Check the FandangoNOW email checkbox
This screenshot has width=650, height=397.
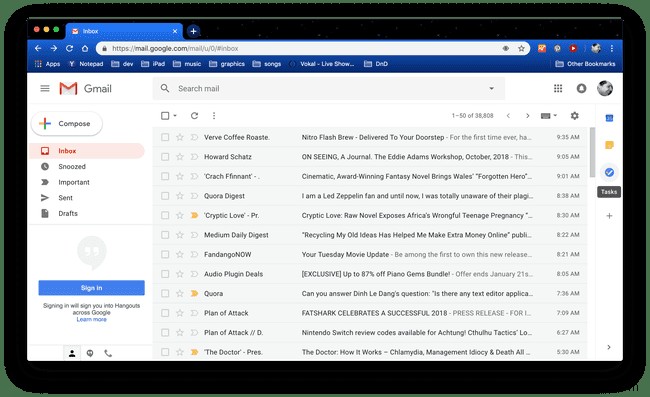point(165,254)
